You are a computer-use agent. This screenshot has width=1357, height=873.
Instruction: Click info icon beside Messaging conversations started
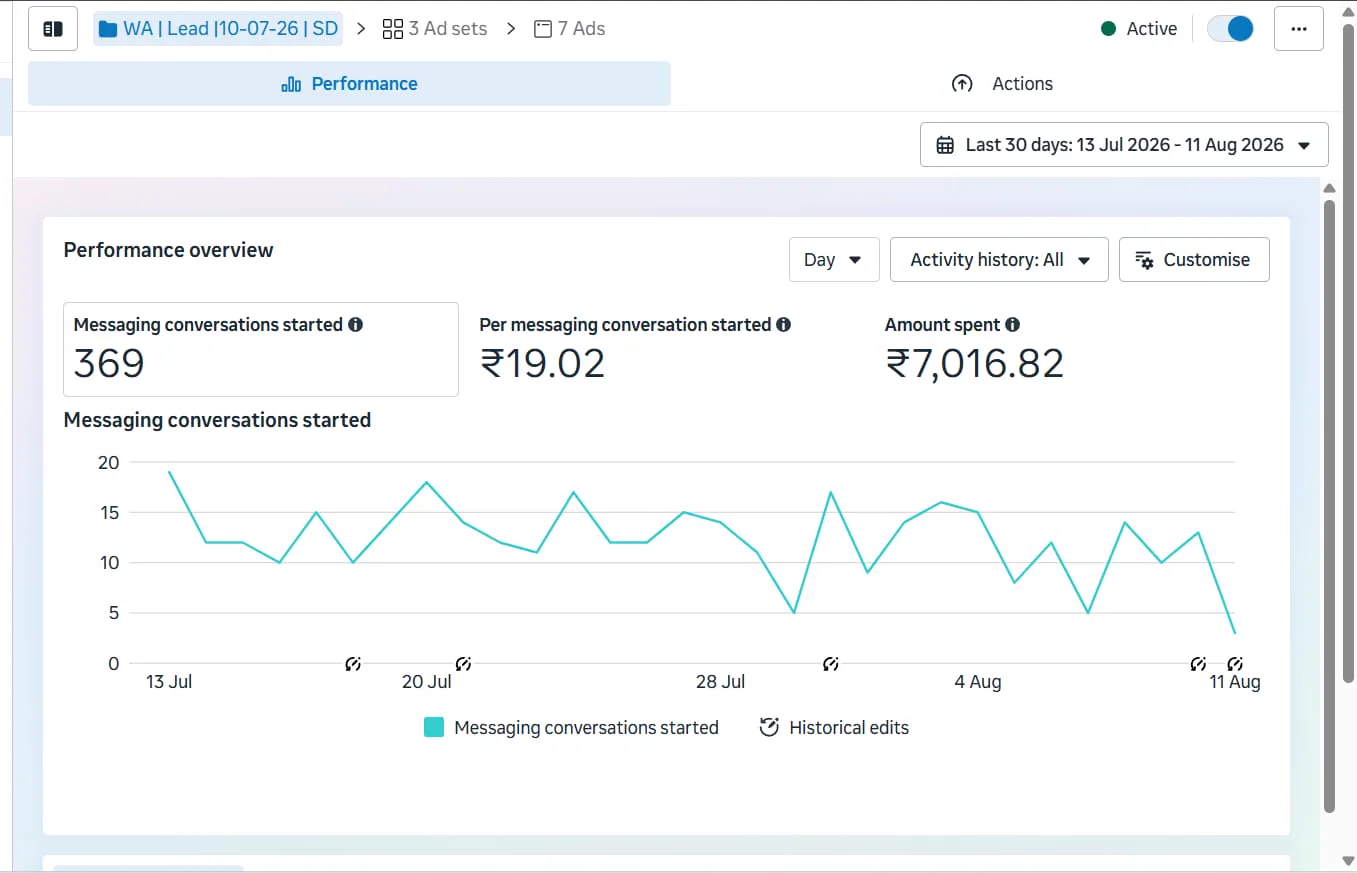tap(355, 325)
